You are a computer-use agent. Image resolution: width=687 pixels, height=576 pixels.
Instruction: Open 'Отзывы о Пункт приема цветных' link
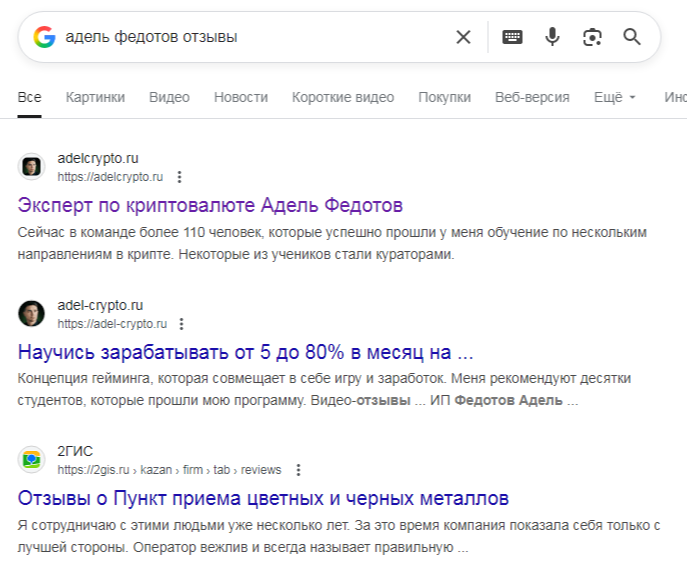[263, 498]
